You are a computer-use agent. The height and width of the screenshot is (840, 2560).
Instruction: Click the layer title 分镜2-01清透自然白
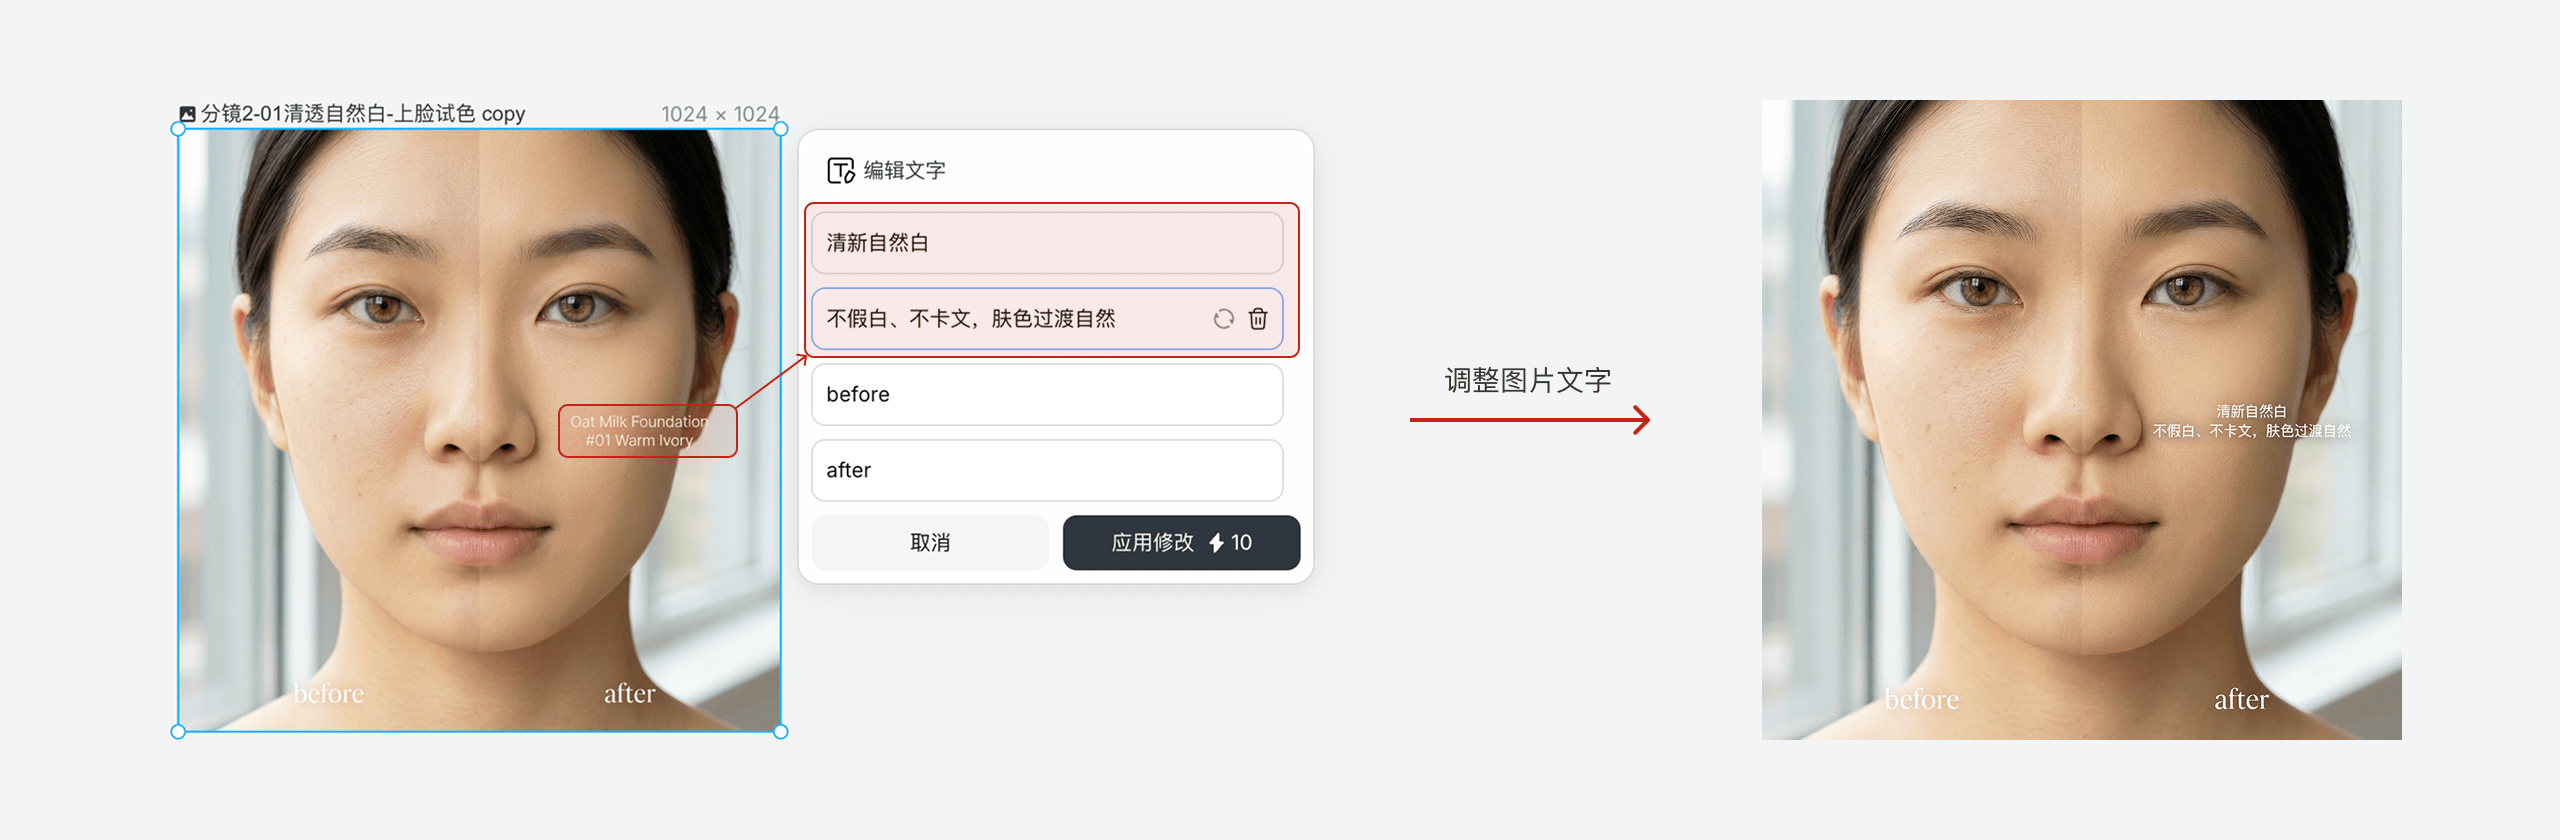[363, 114]
